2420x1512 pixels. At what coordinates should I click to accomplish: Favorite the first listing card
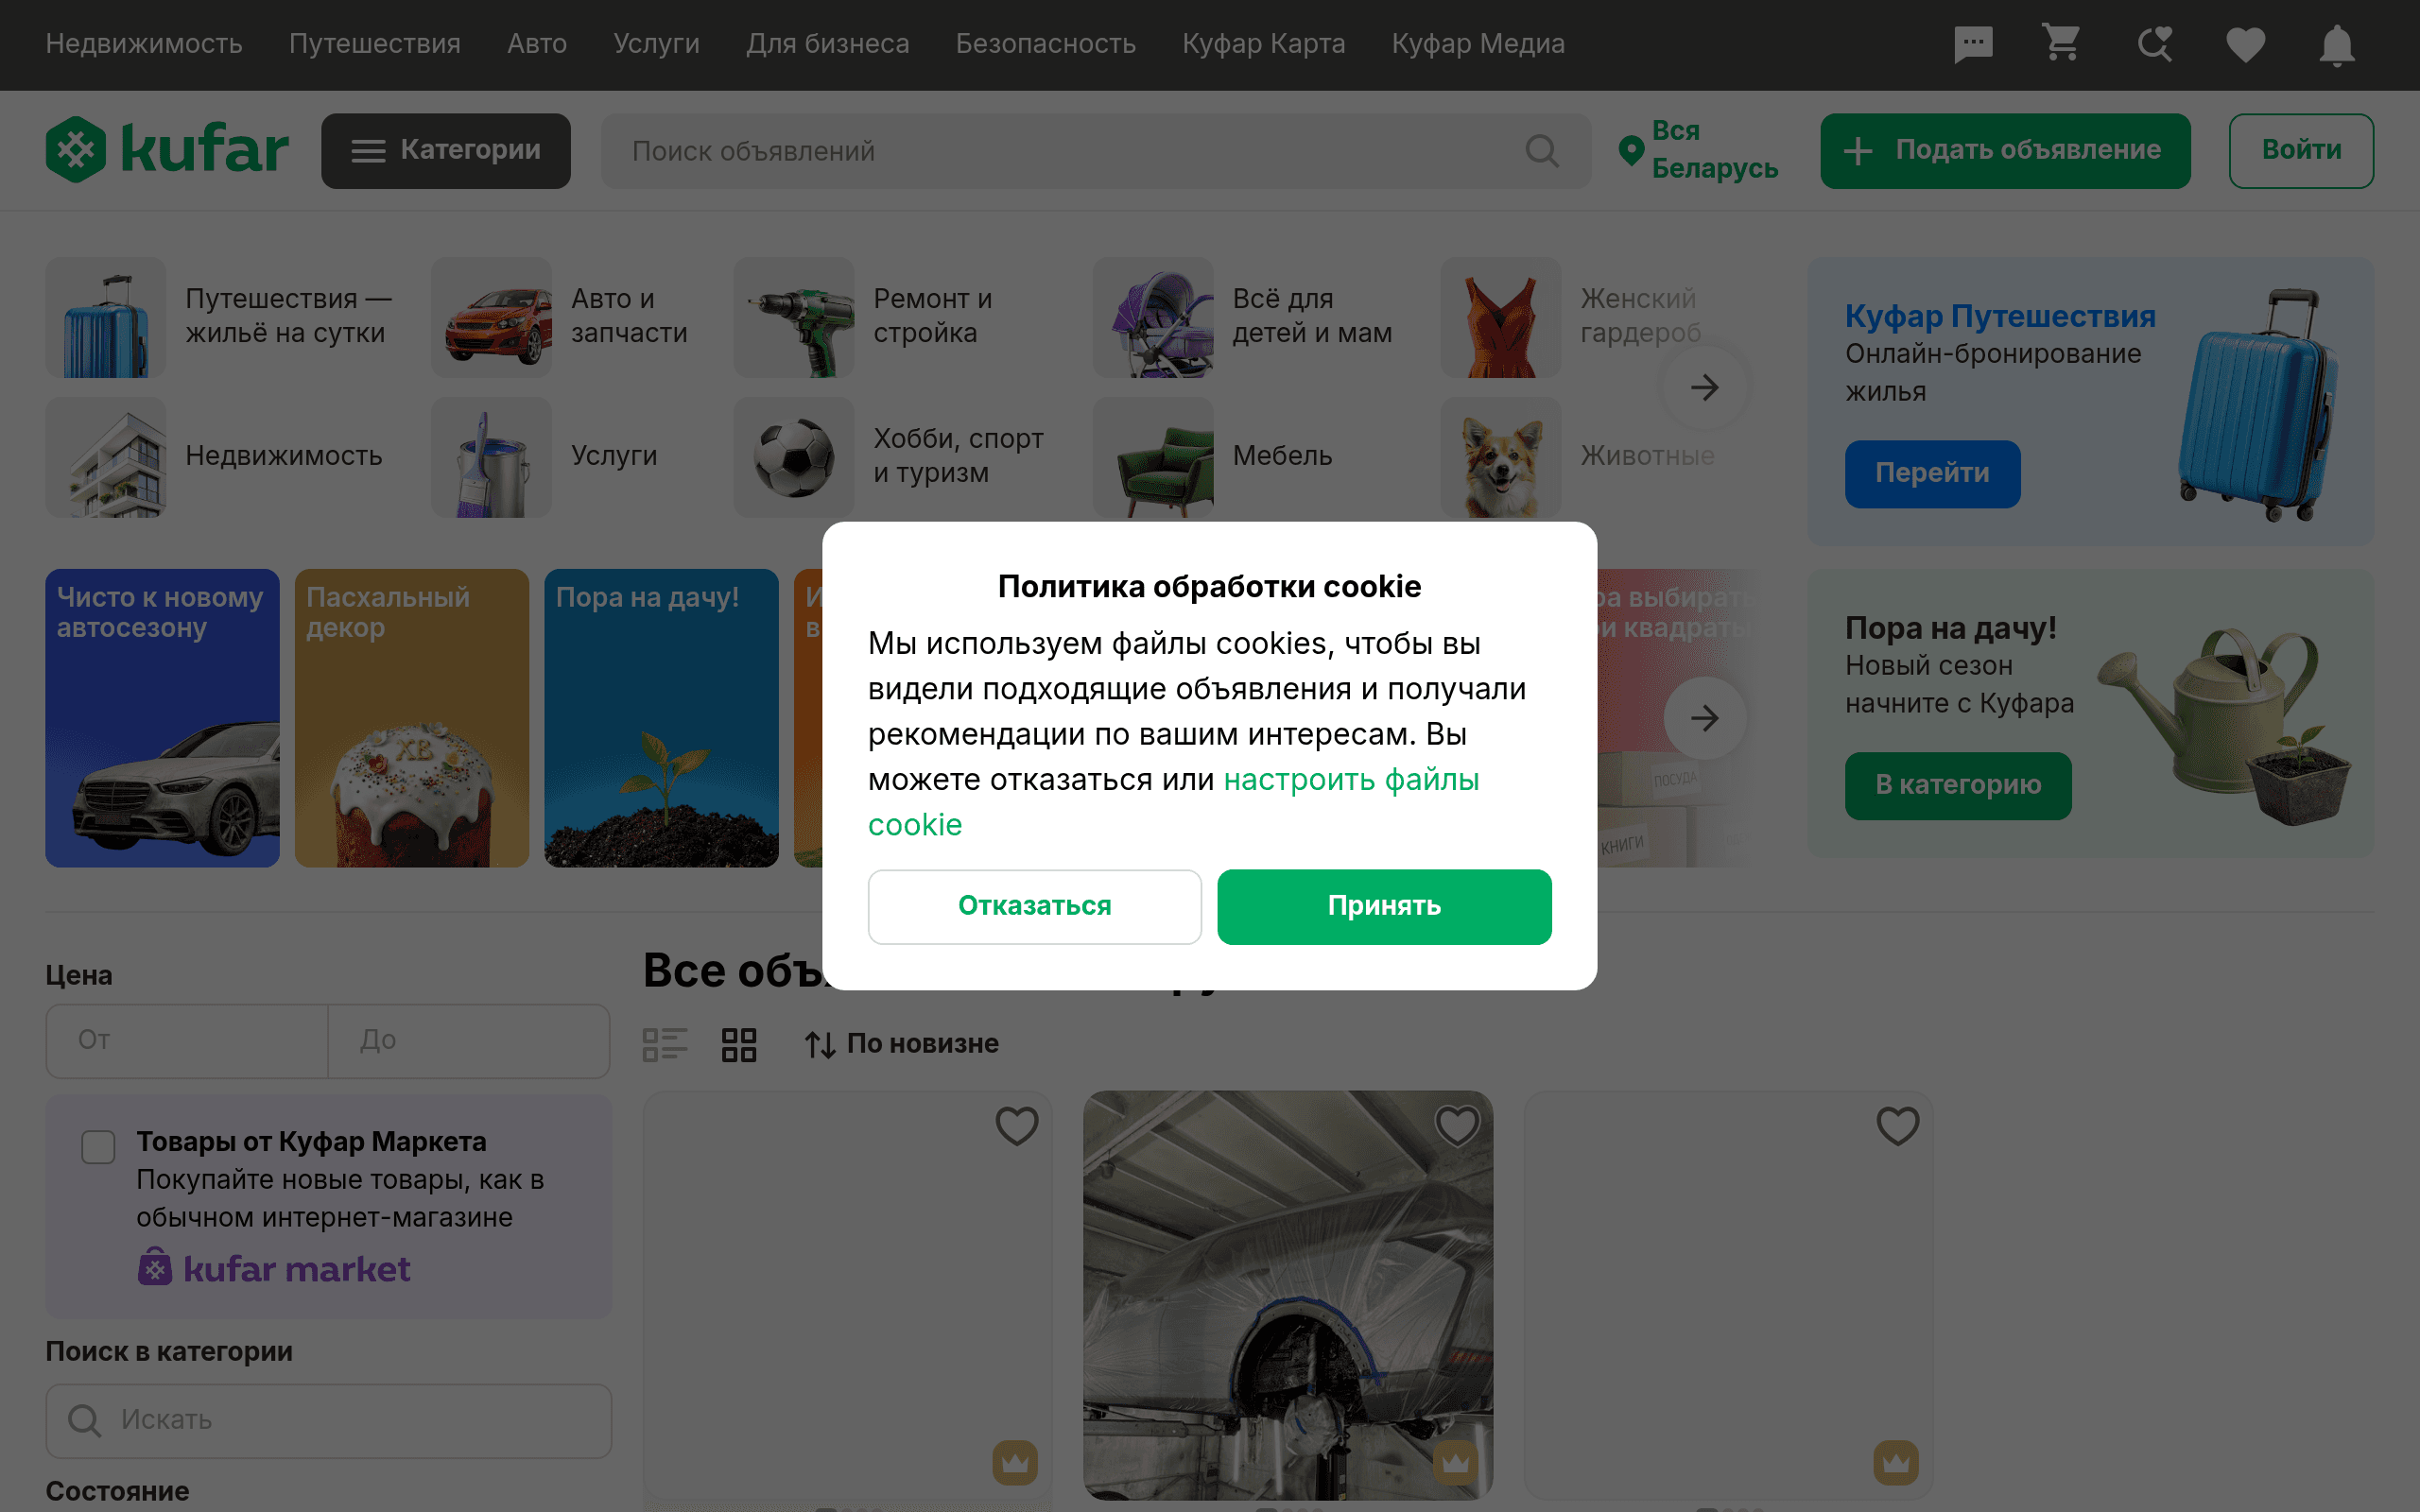(1016, 1126)
